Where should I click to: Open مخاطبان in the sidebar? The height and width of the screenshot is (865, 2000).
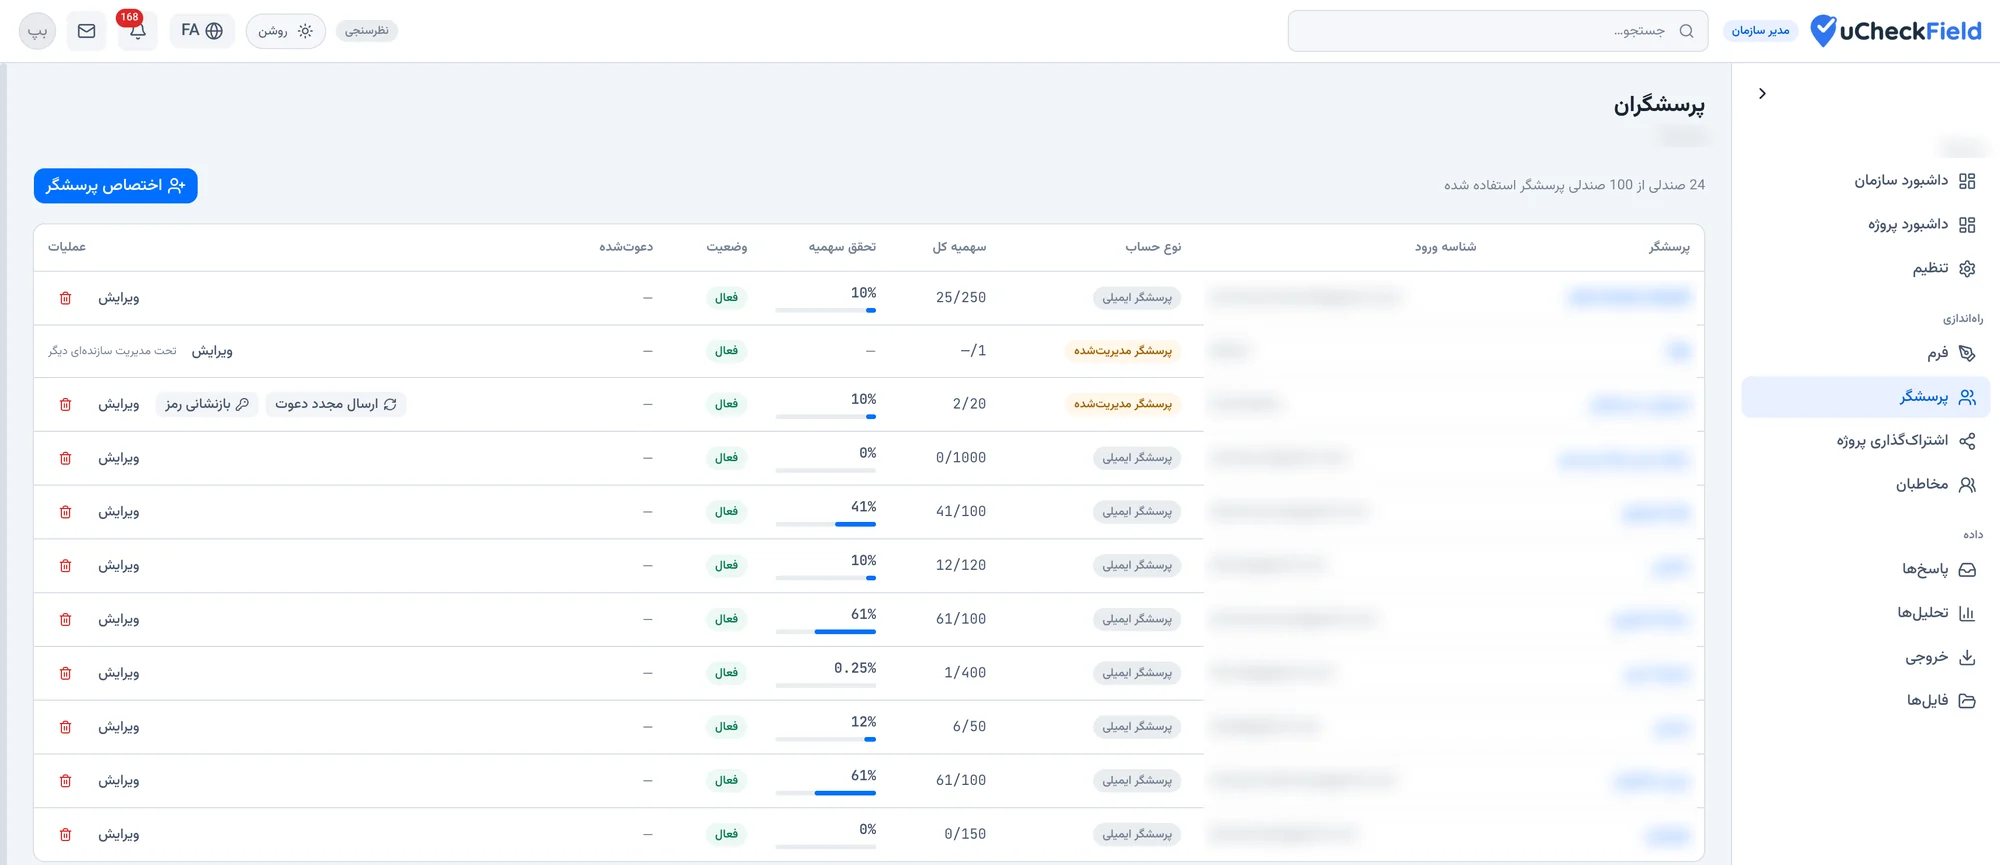1866,485
